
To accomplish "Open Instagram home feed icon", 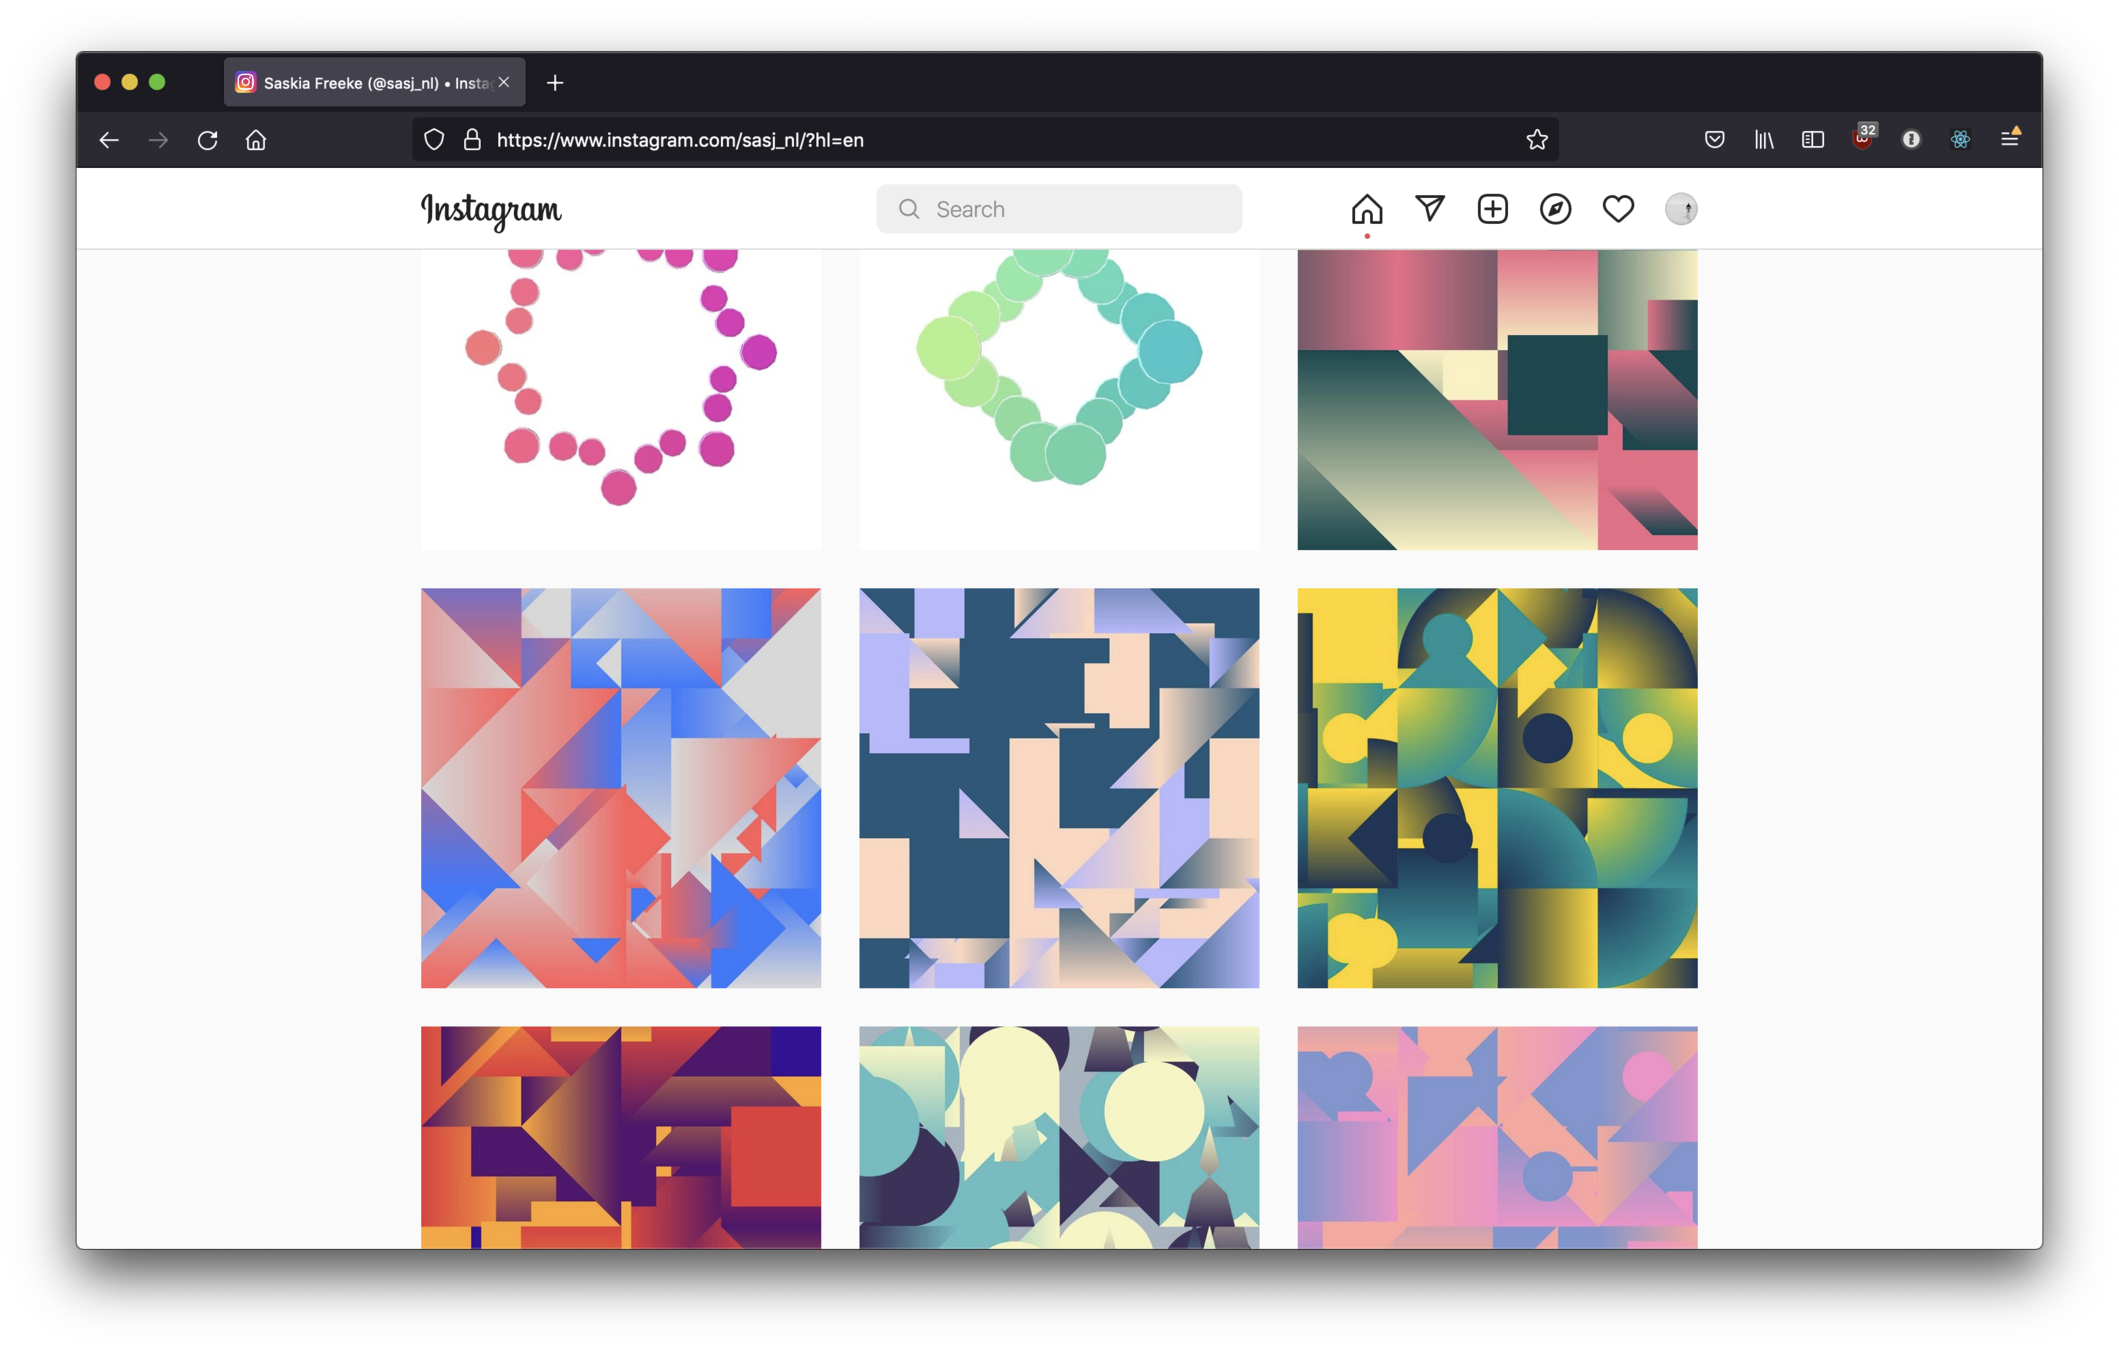I will pyautogui.click(x=1366, y=209).
